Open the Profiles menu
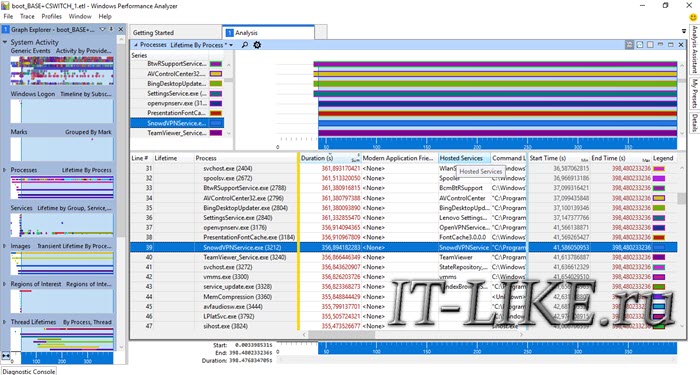This screenshot has height=375, width=700. pos(52,16)
